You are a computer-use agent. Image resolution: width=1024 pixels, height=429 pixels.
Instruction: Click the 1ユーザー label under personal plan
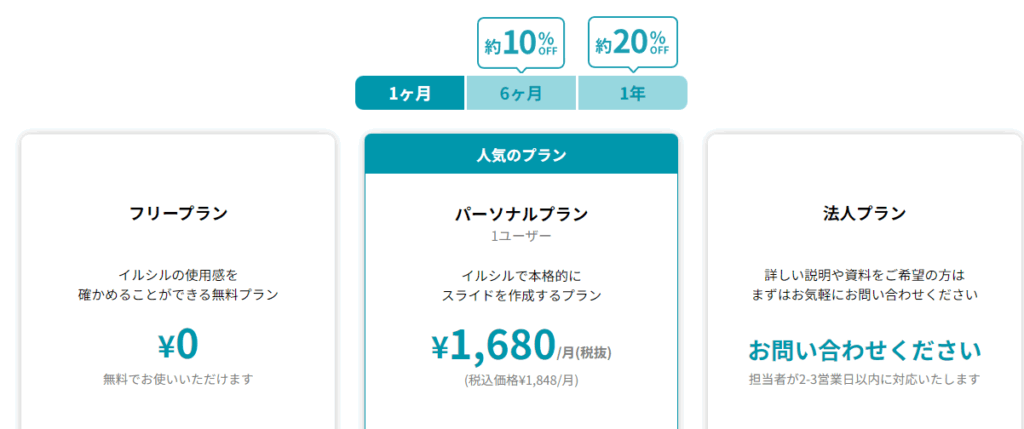click(521, 236)
